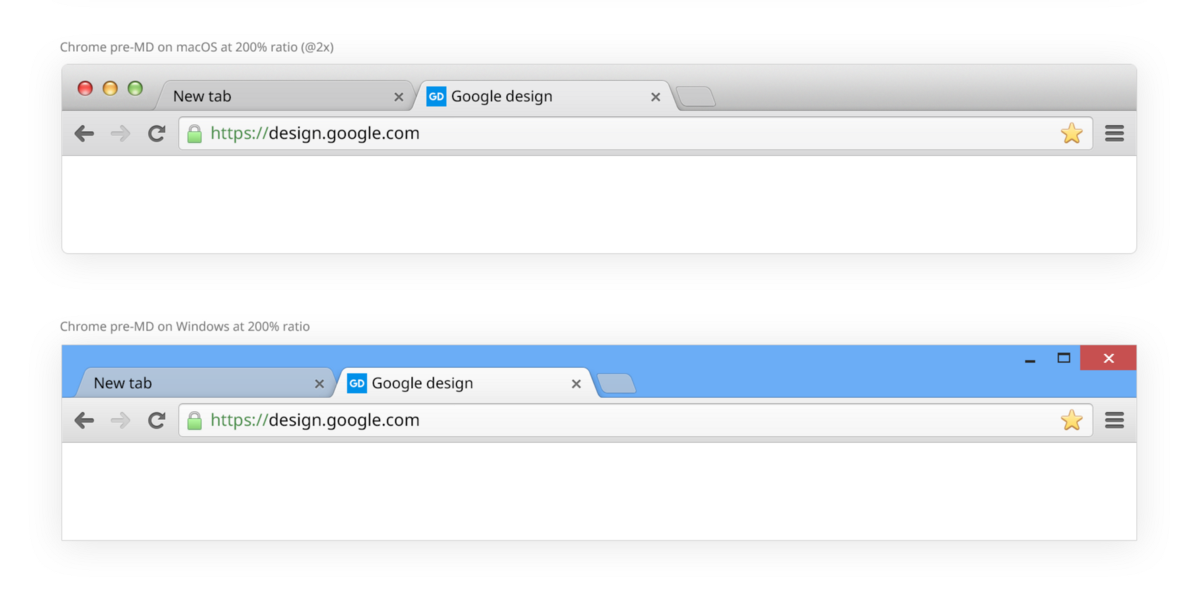Click back arrow in macOS Chrome window
This screenshot has width=1200, height=601.
point(84,134)
